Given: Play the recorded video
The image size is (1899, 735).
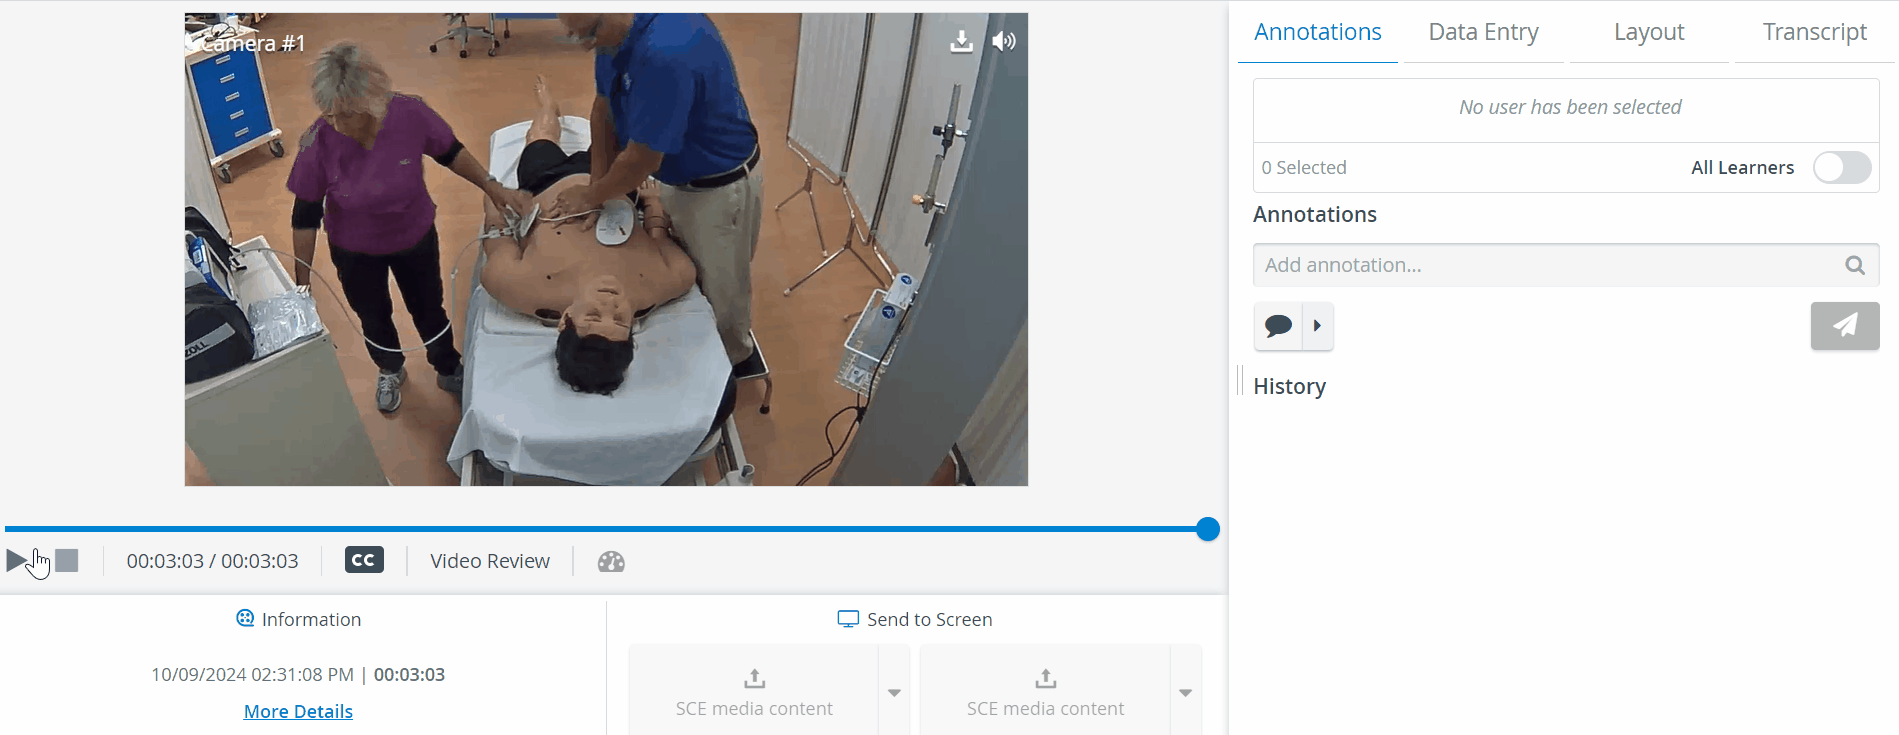Looking at the screenshot, I should pos(17,561).
